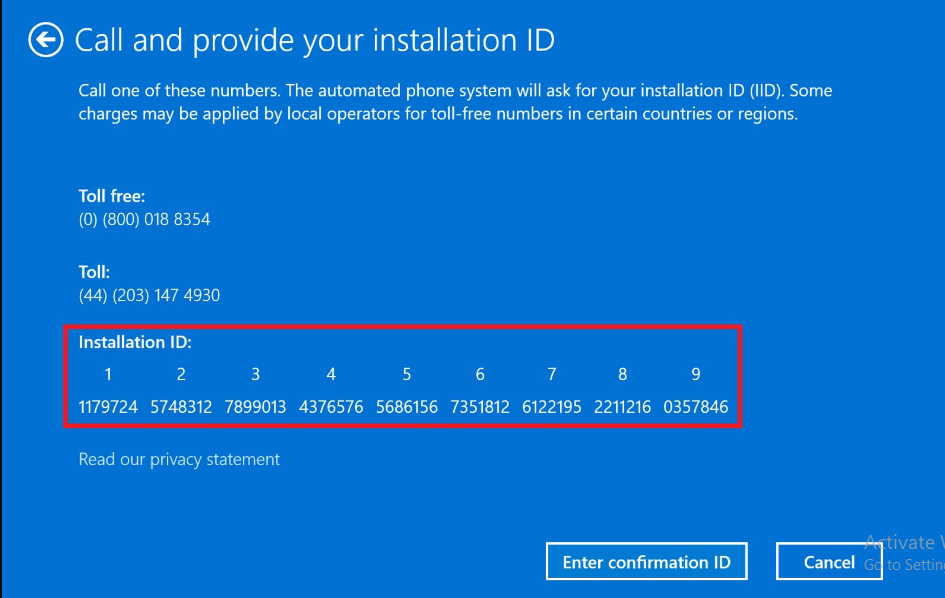Click installation ID block 0357846
This screenshot has height=598, width=945.
pos(695,407)
